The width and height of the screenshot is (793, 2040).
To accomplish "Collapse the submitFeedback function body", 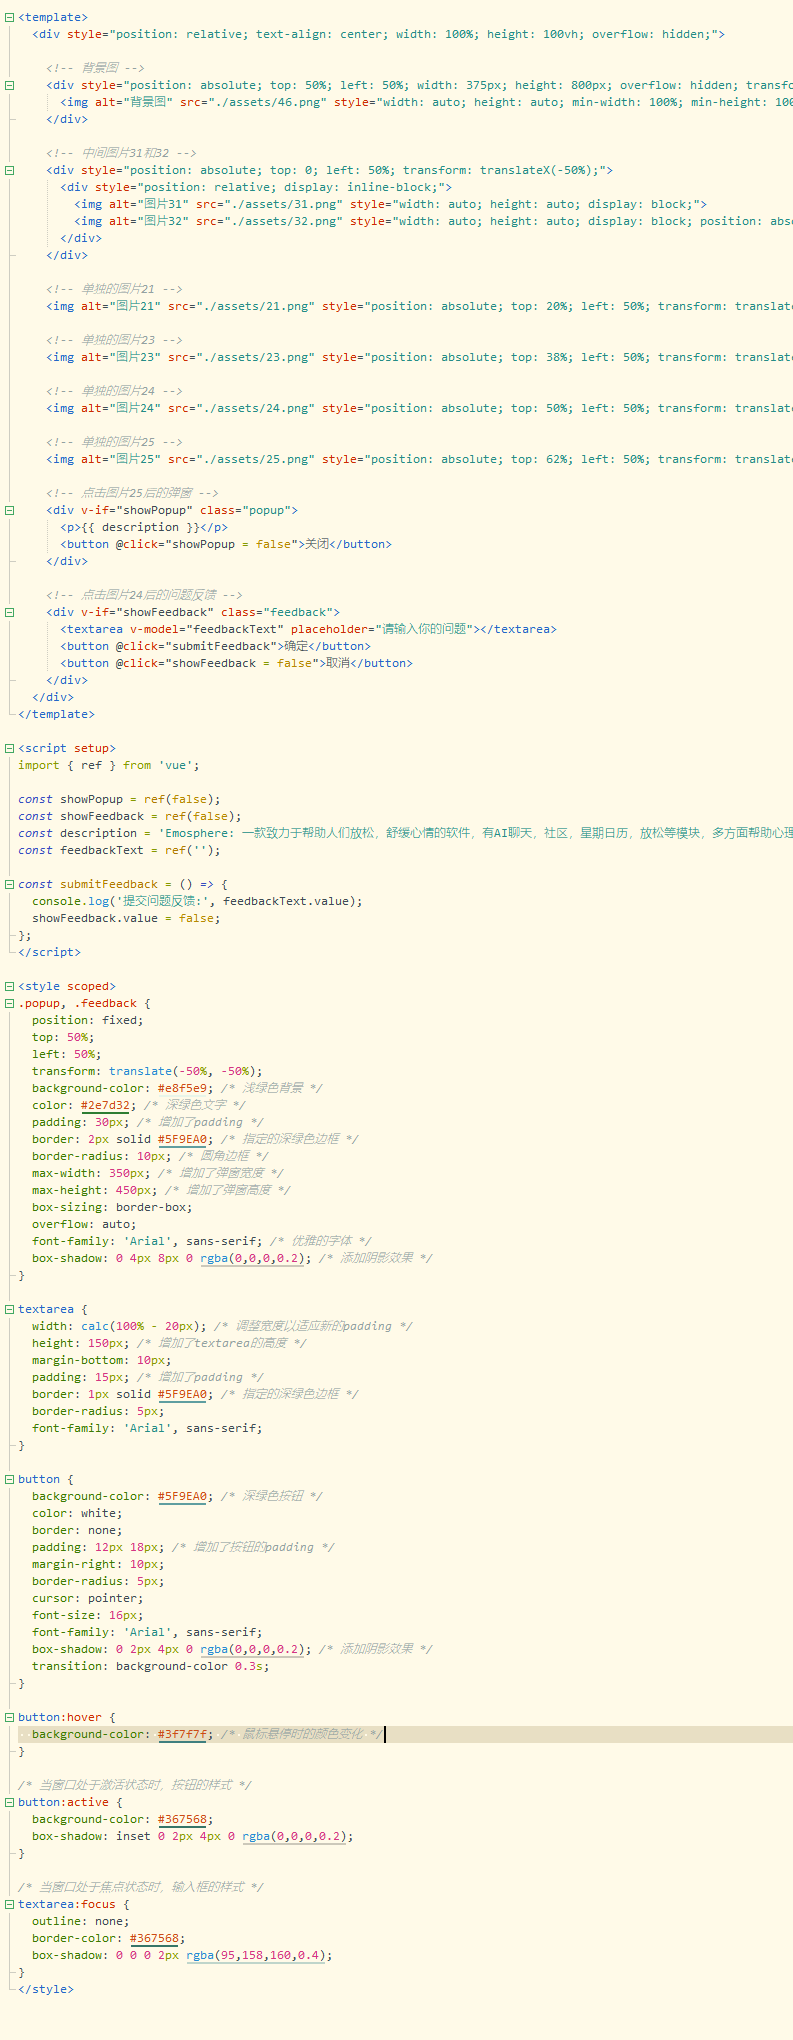I will pyautogui.click(x=9, y=884).
